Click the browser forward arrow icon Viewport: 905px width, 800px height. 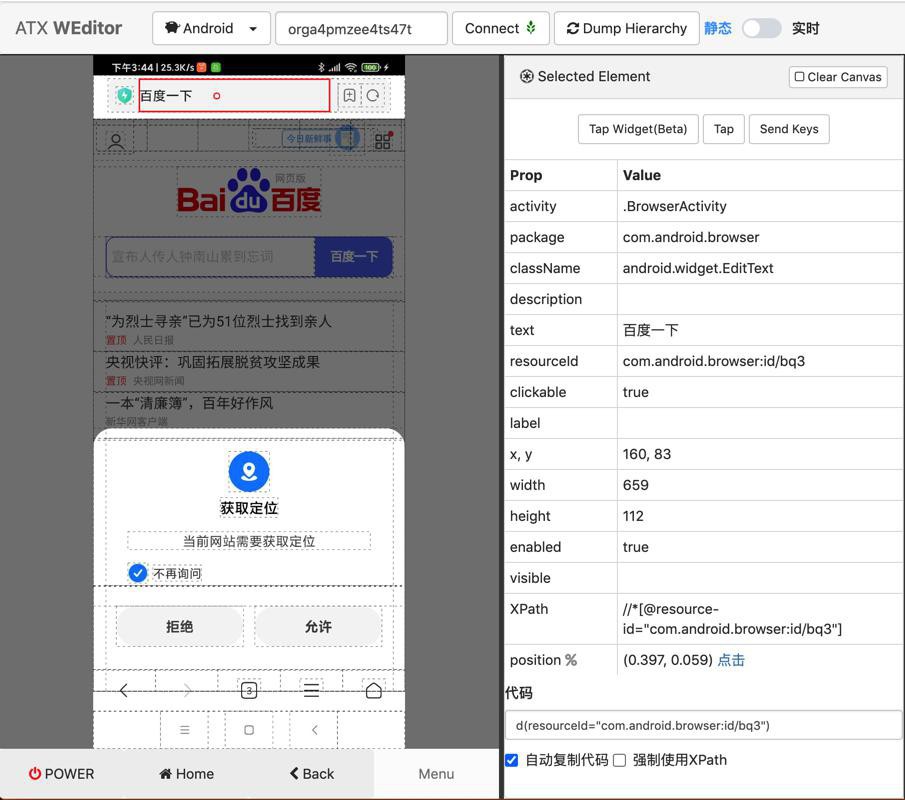(x=186, y=690)
